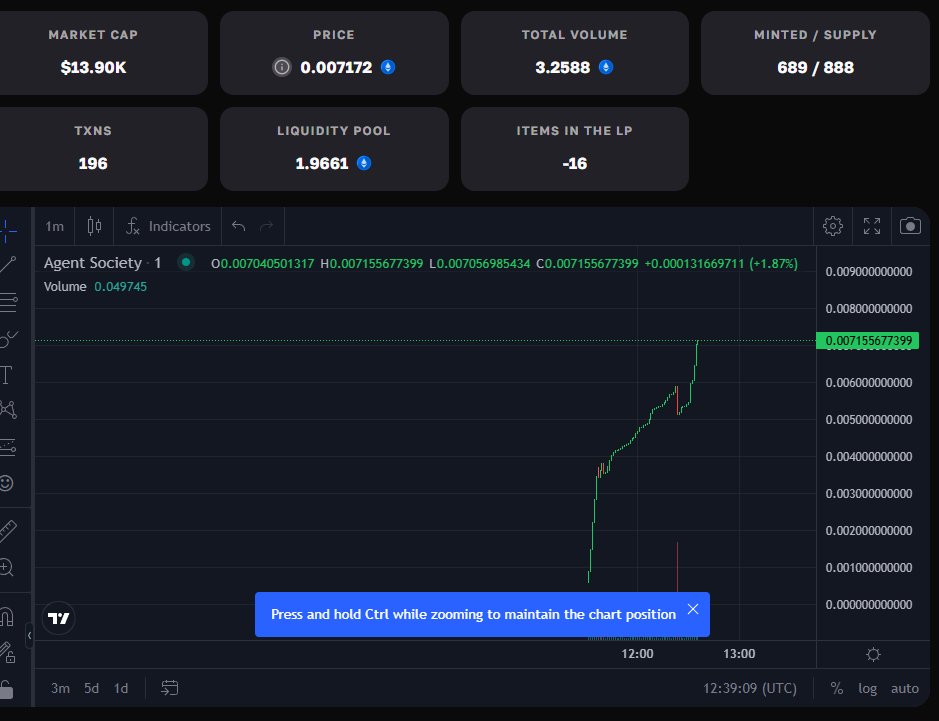The height and width of the screenshot is (721, 939).
Task: Click the price info icon
Action: point(281,67)
